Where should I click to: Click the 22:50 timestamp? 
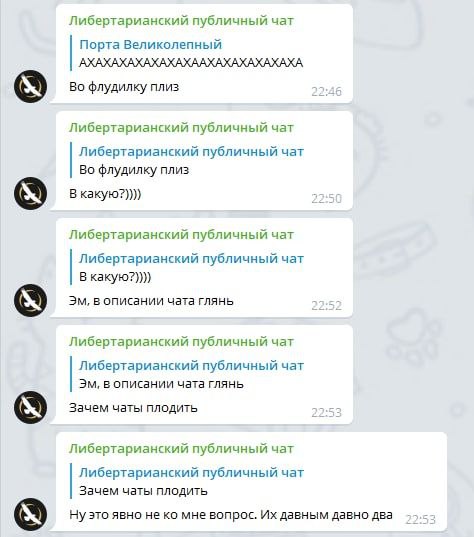[326, 198]
